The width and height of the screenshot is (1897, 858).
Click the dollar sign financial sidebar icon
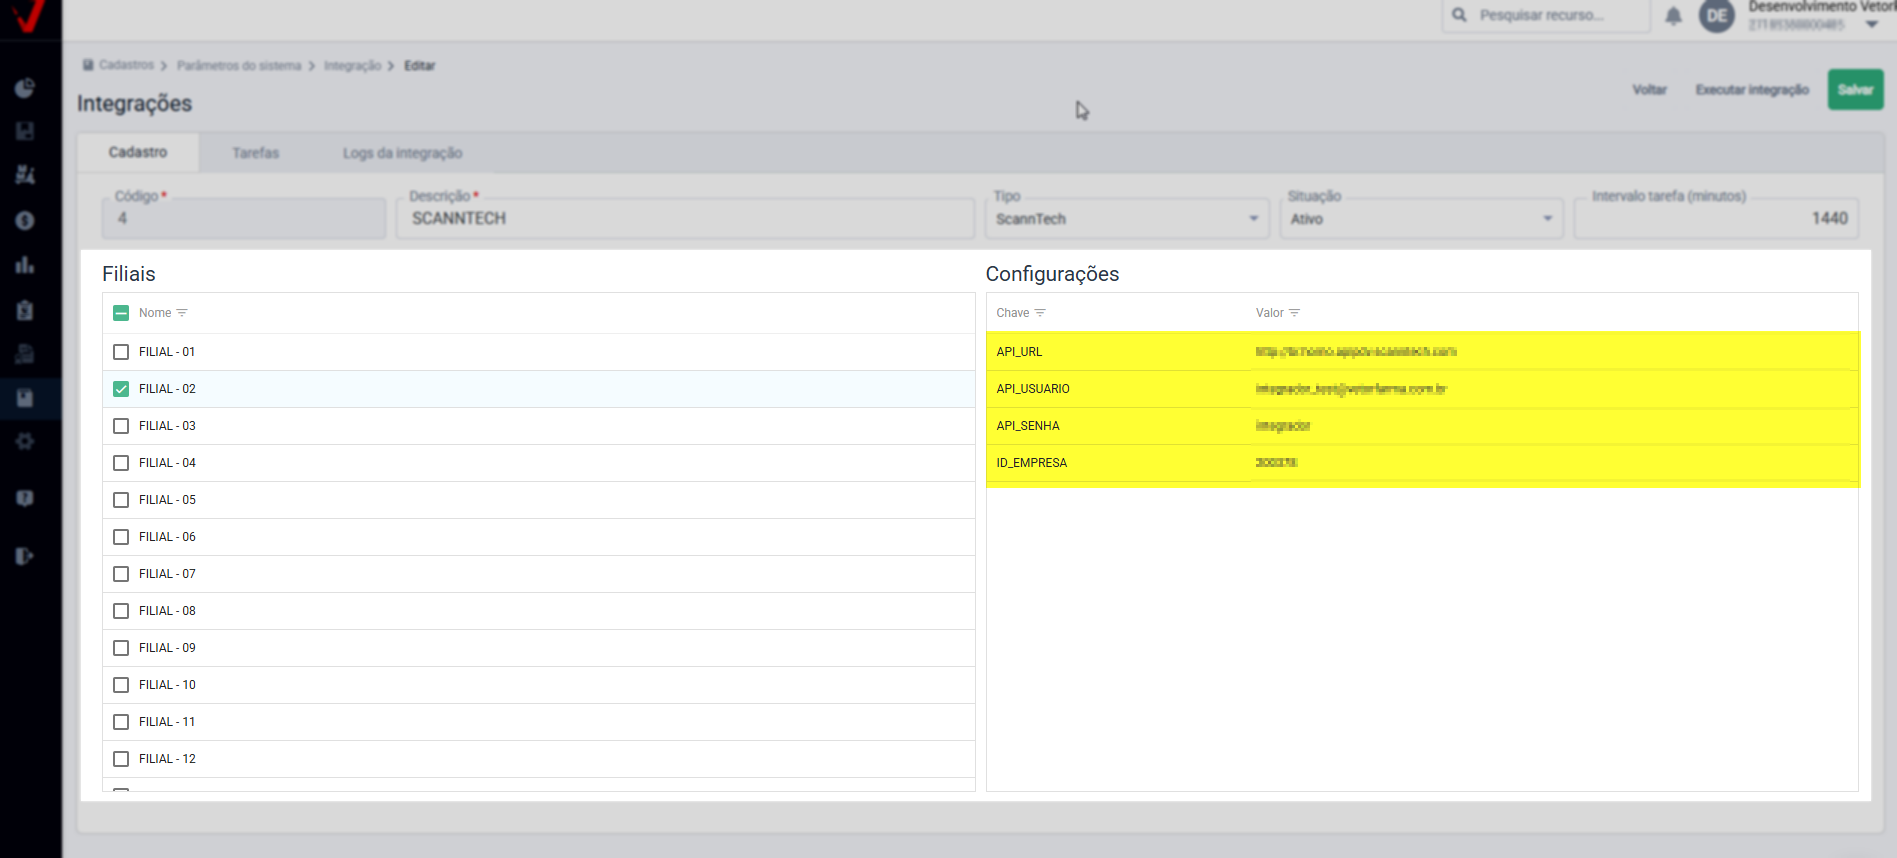(25, 221)
